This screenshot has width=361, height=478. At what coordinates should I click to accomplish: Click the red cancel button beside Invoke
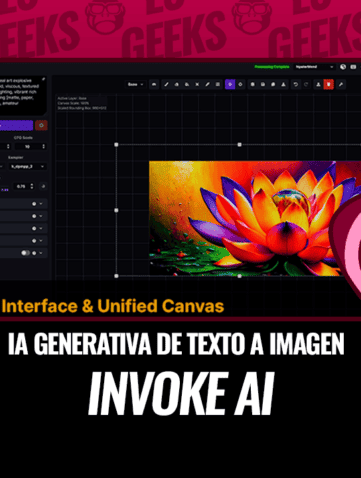coord(41,125)
